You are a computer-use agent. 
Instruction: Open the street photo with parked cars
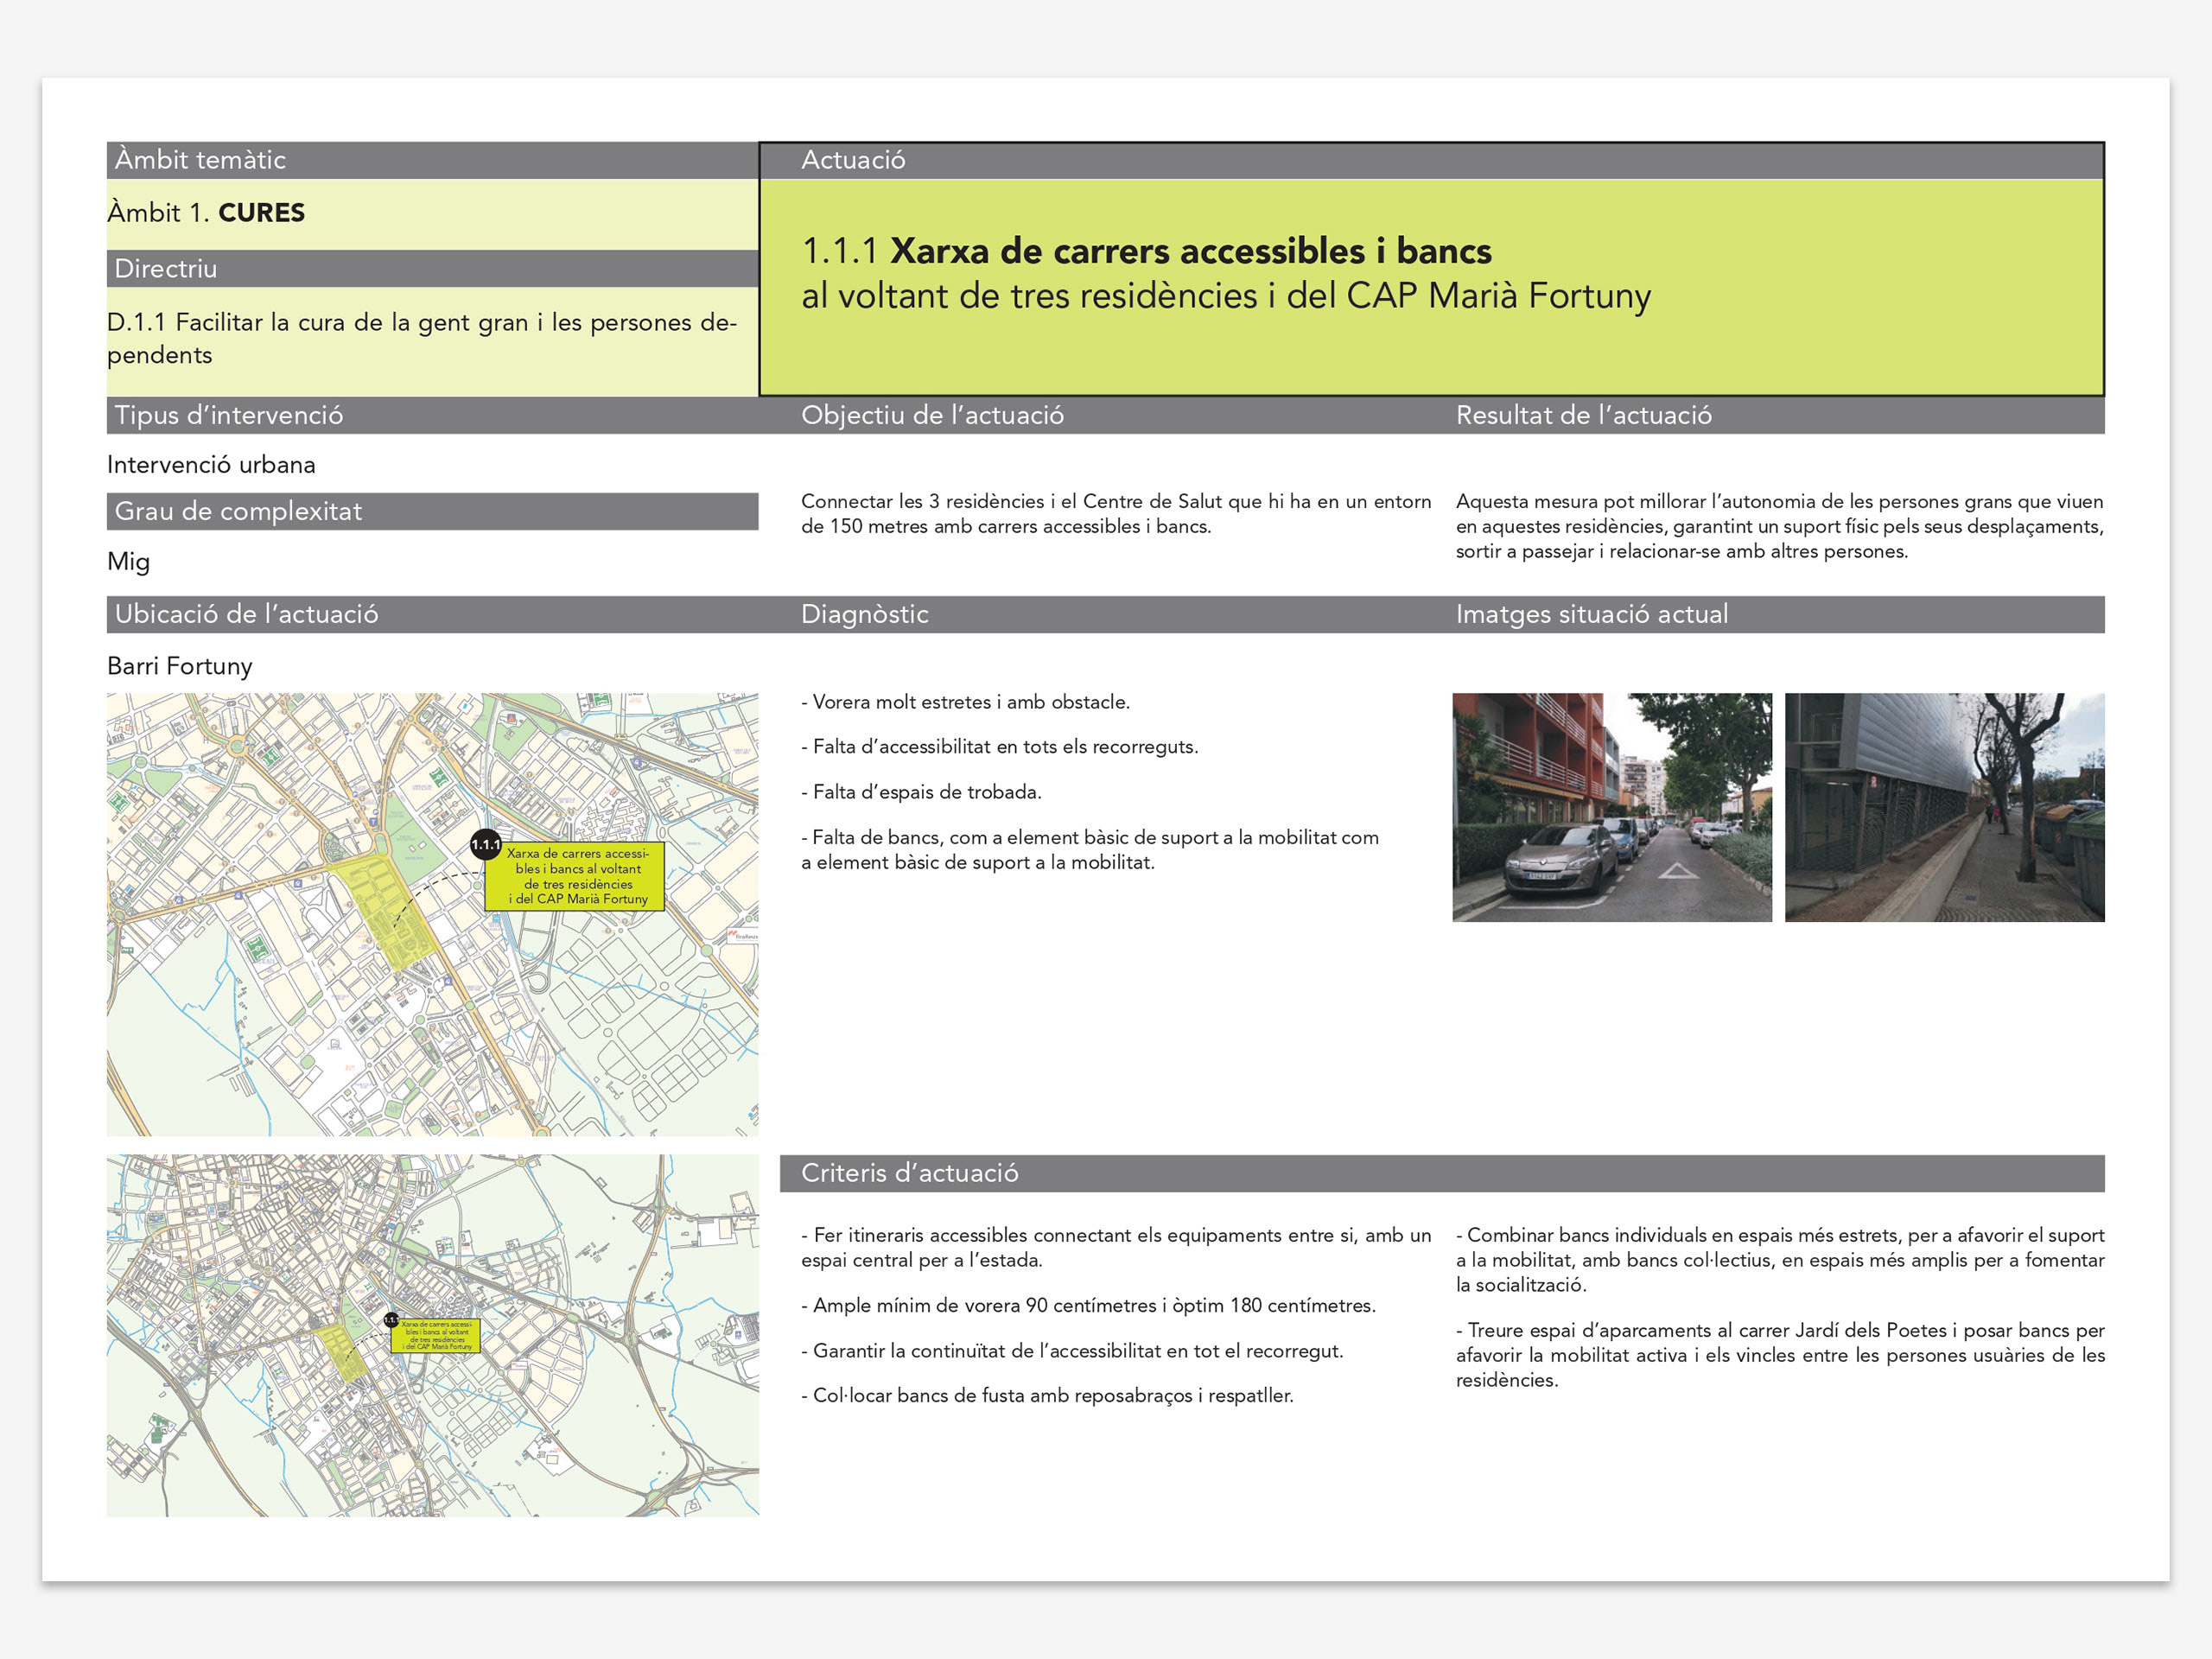point(1612,807)
